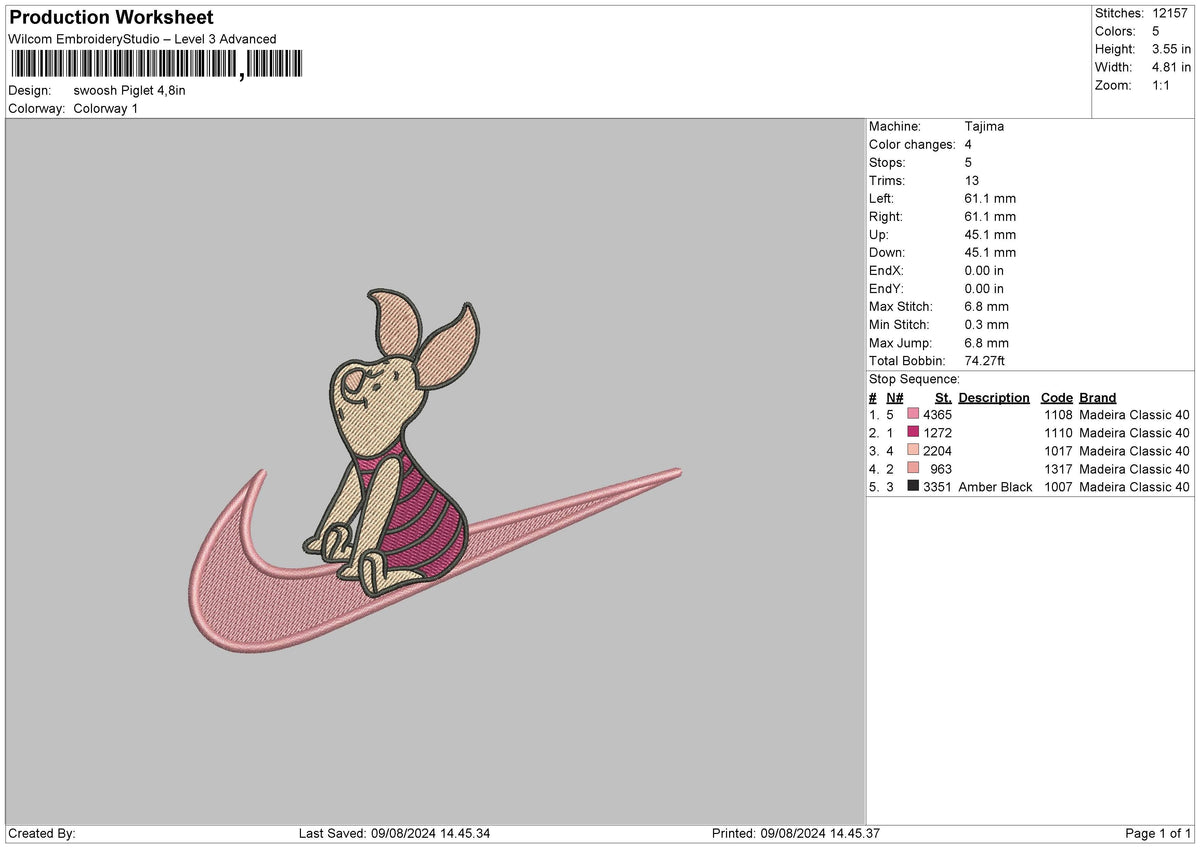Click the Height value 3.55 in
This screenshot has height=848, width=1200.
tap(1171, 49)
